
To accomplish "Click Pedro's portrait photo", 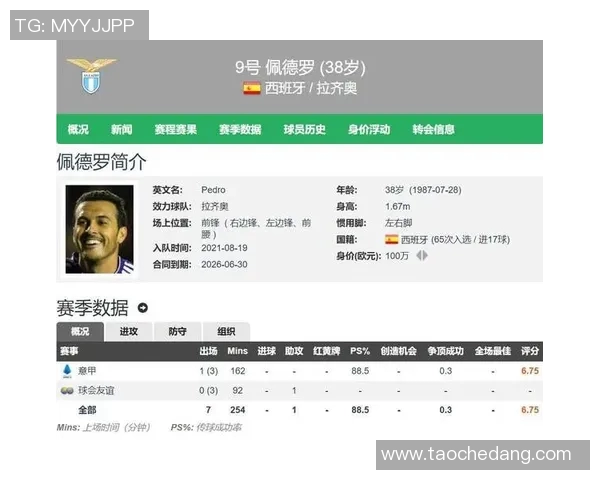I will click(99, 229).
